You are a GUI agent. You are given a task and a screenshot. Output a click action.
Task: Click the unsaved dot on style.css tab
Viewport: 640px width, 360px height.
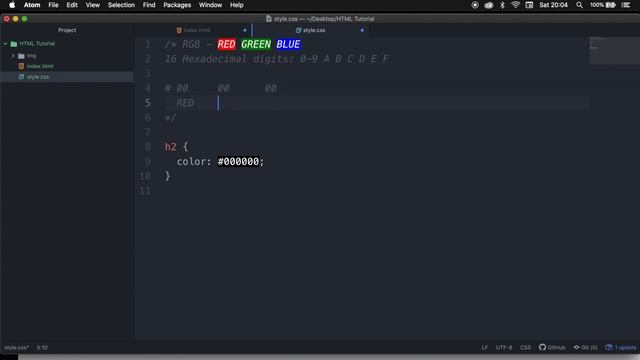click(362, 30)
